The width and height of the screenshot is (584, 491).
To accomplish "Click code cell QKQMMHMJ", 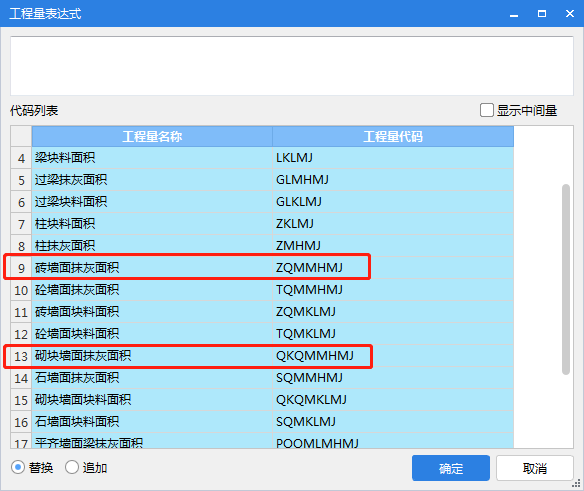I will click(x=393, y=356).
